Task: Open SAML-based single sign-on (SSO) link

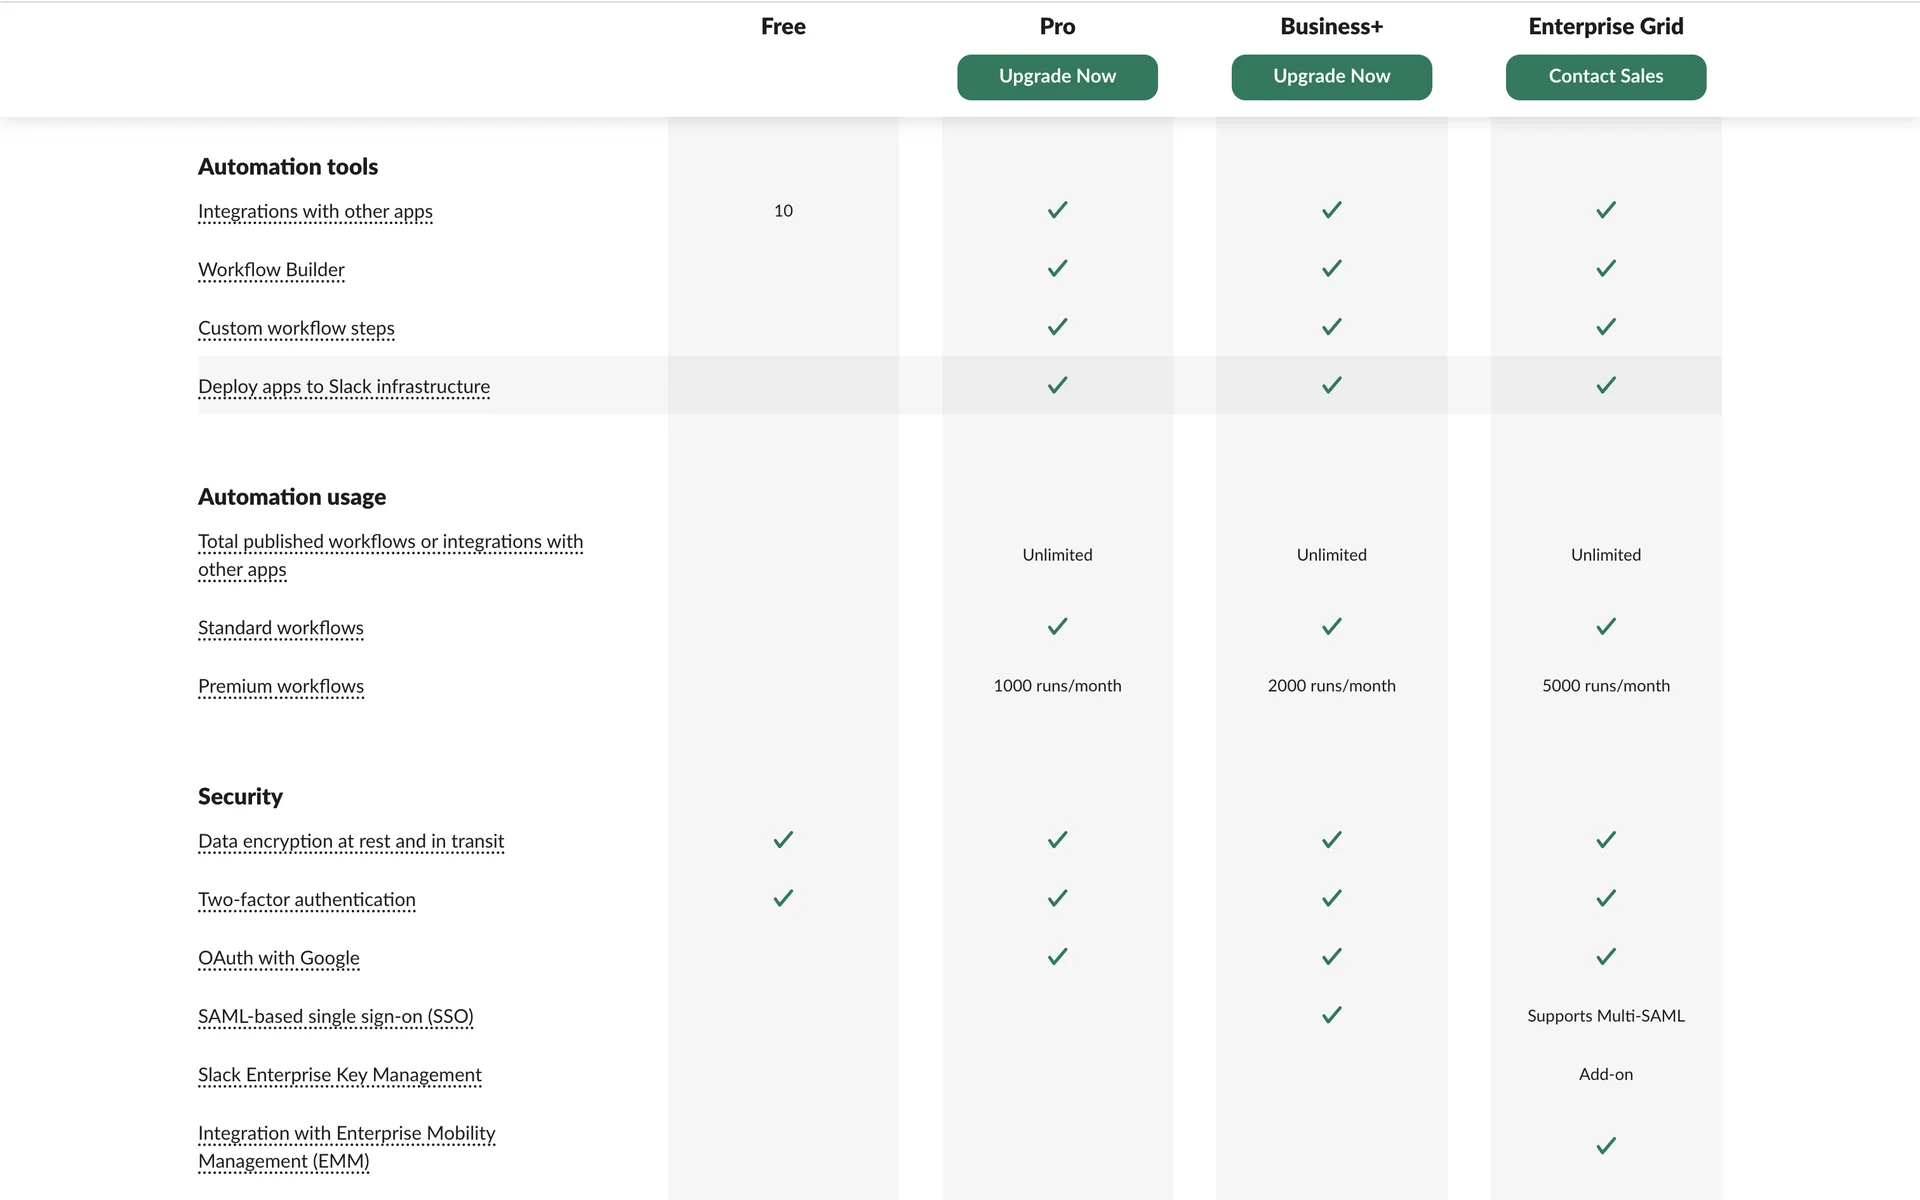Action: click(x=336, y=1017)
